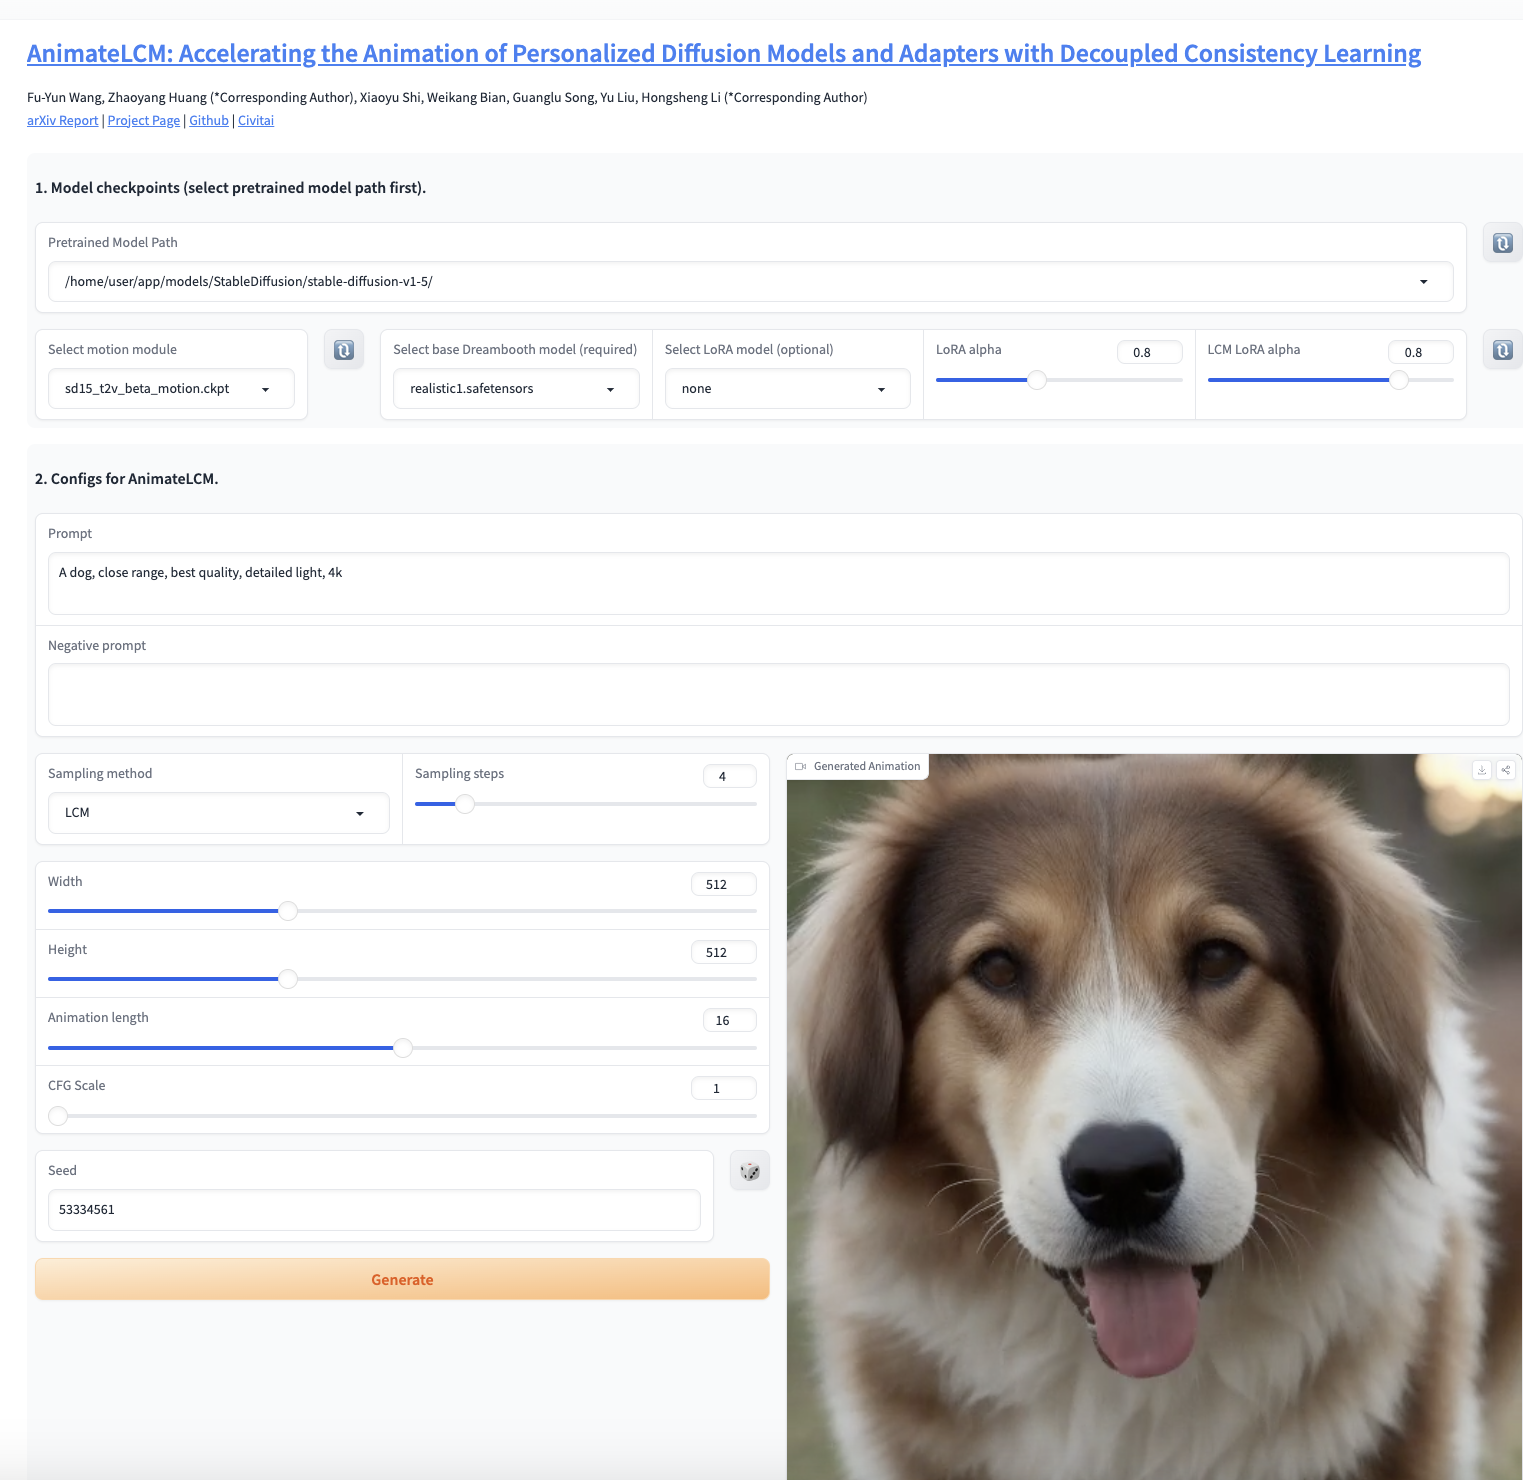
Task: Click the generated dog animation preview
Action: 1154,1117
